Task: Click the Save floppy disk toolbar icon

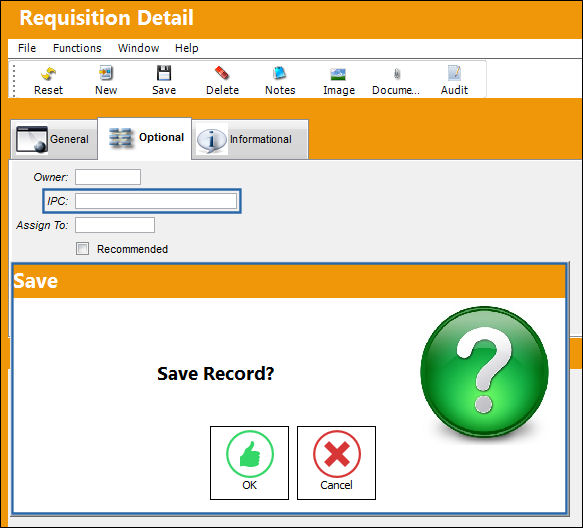Action: (x=164, y=80)
